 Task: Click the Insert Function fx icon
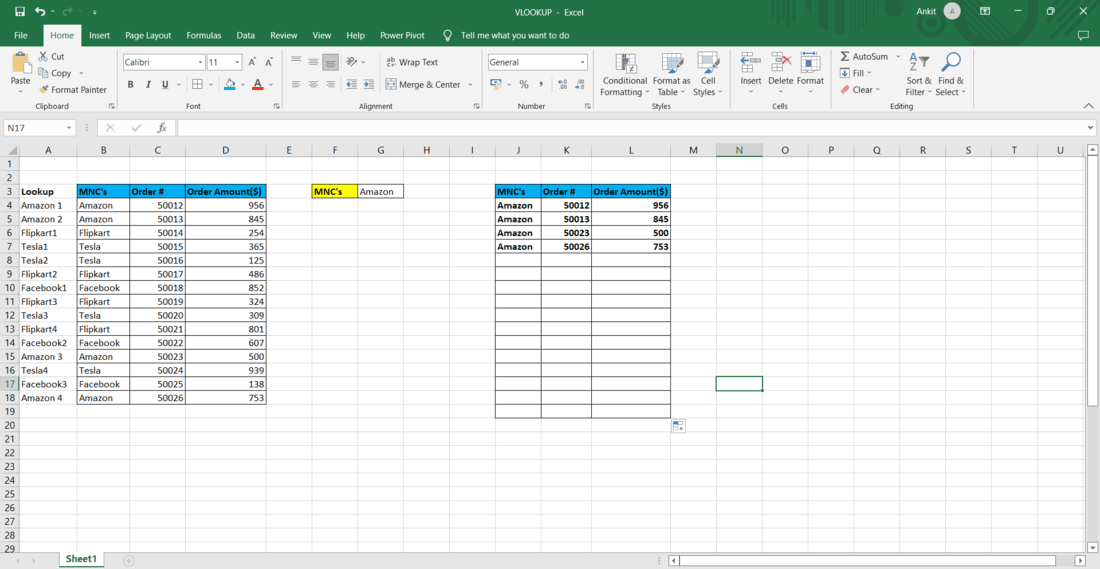click(161, 128)
